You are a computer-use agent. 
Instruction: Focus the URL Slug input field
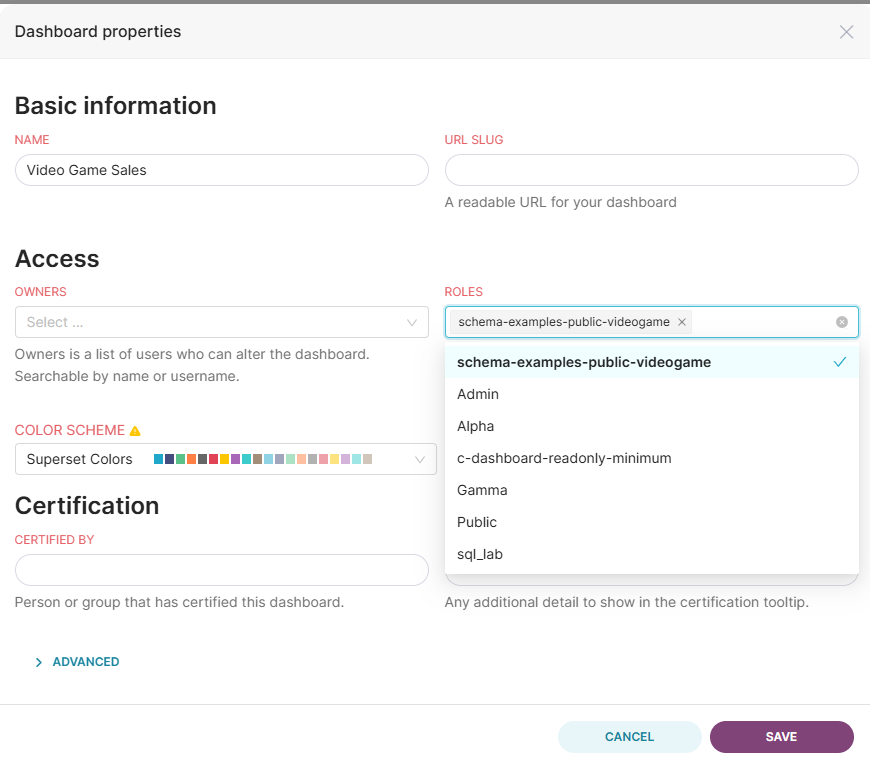[651, 170]
